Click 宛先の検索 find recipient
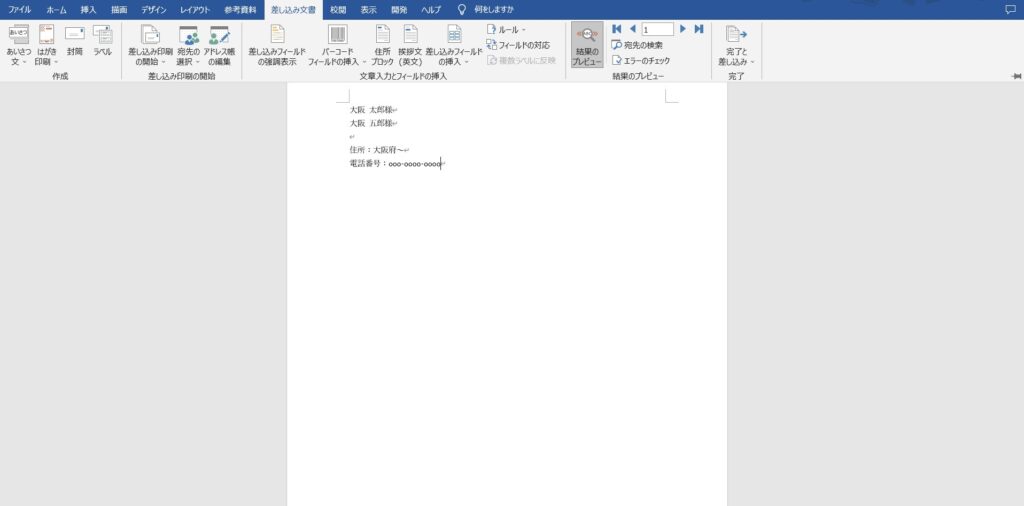1024x506 pixels. (637, 45)
